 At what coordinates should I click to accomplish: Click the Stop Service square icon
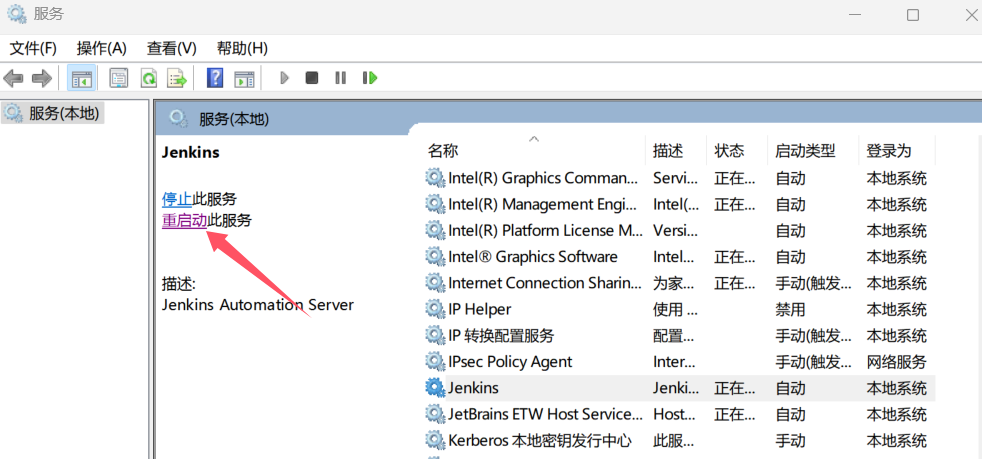[312, 78]
